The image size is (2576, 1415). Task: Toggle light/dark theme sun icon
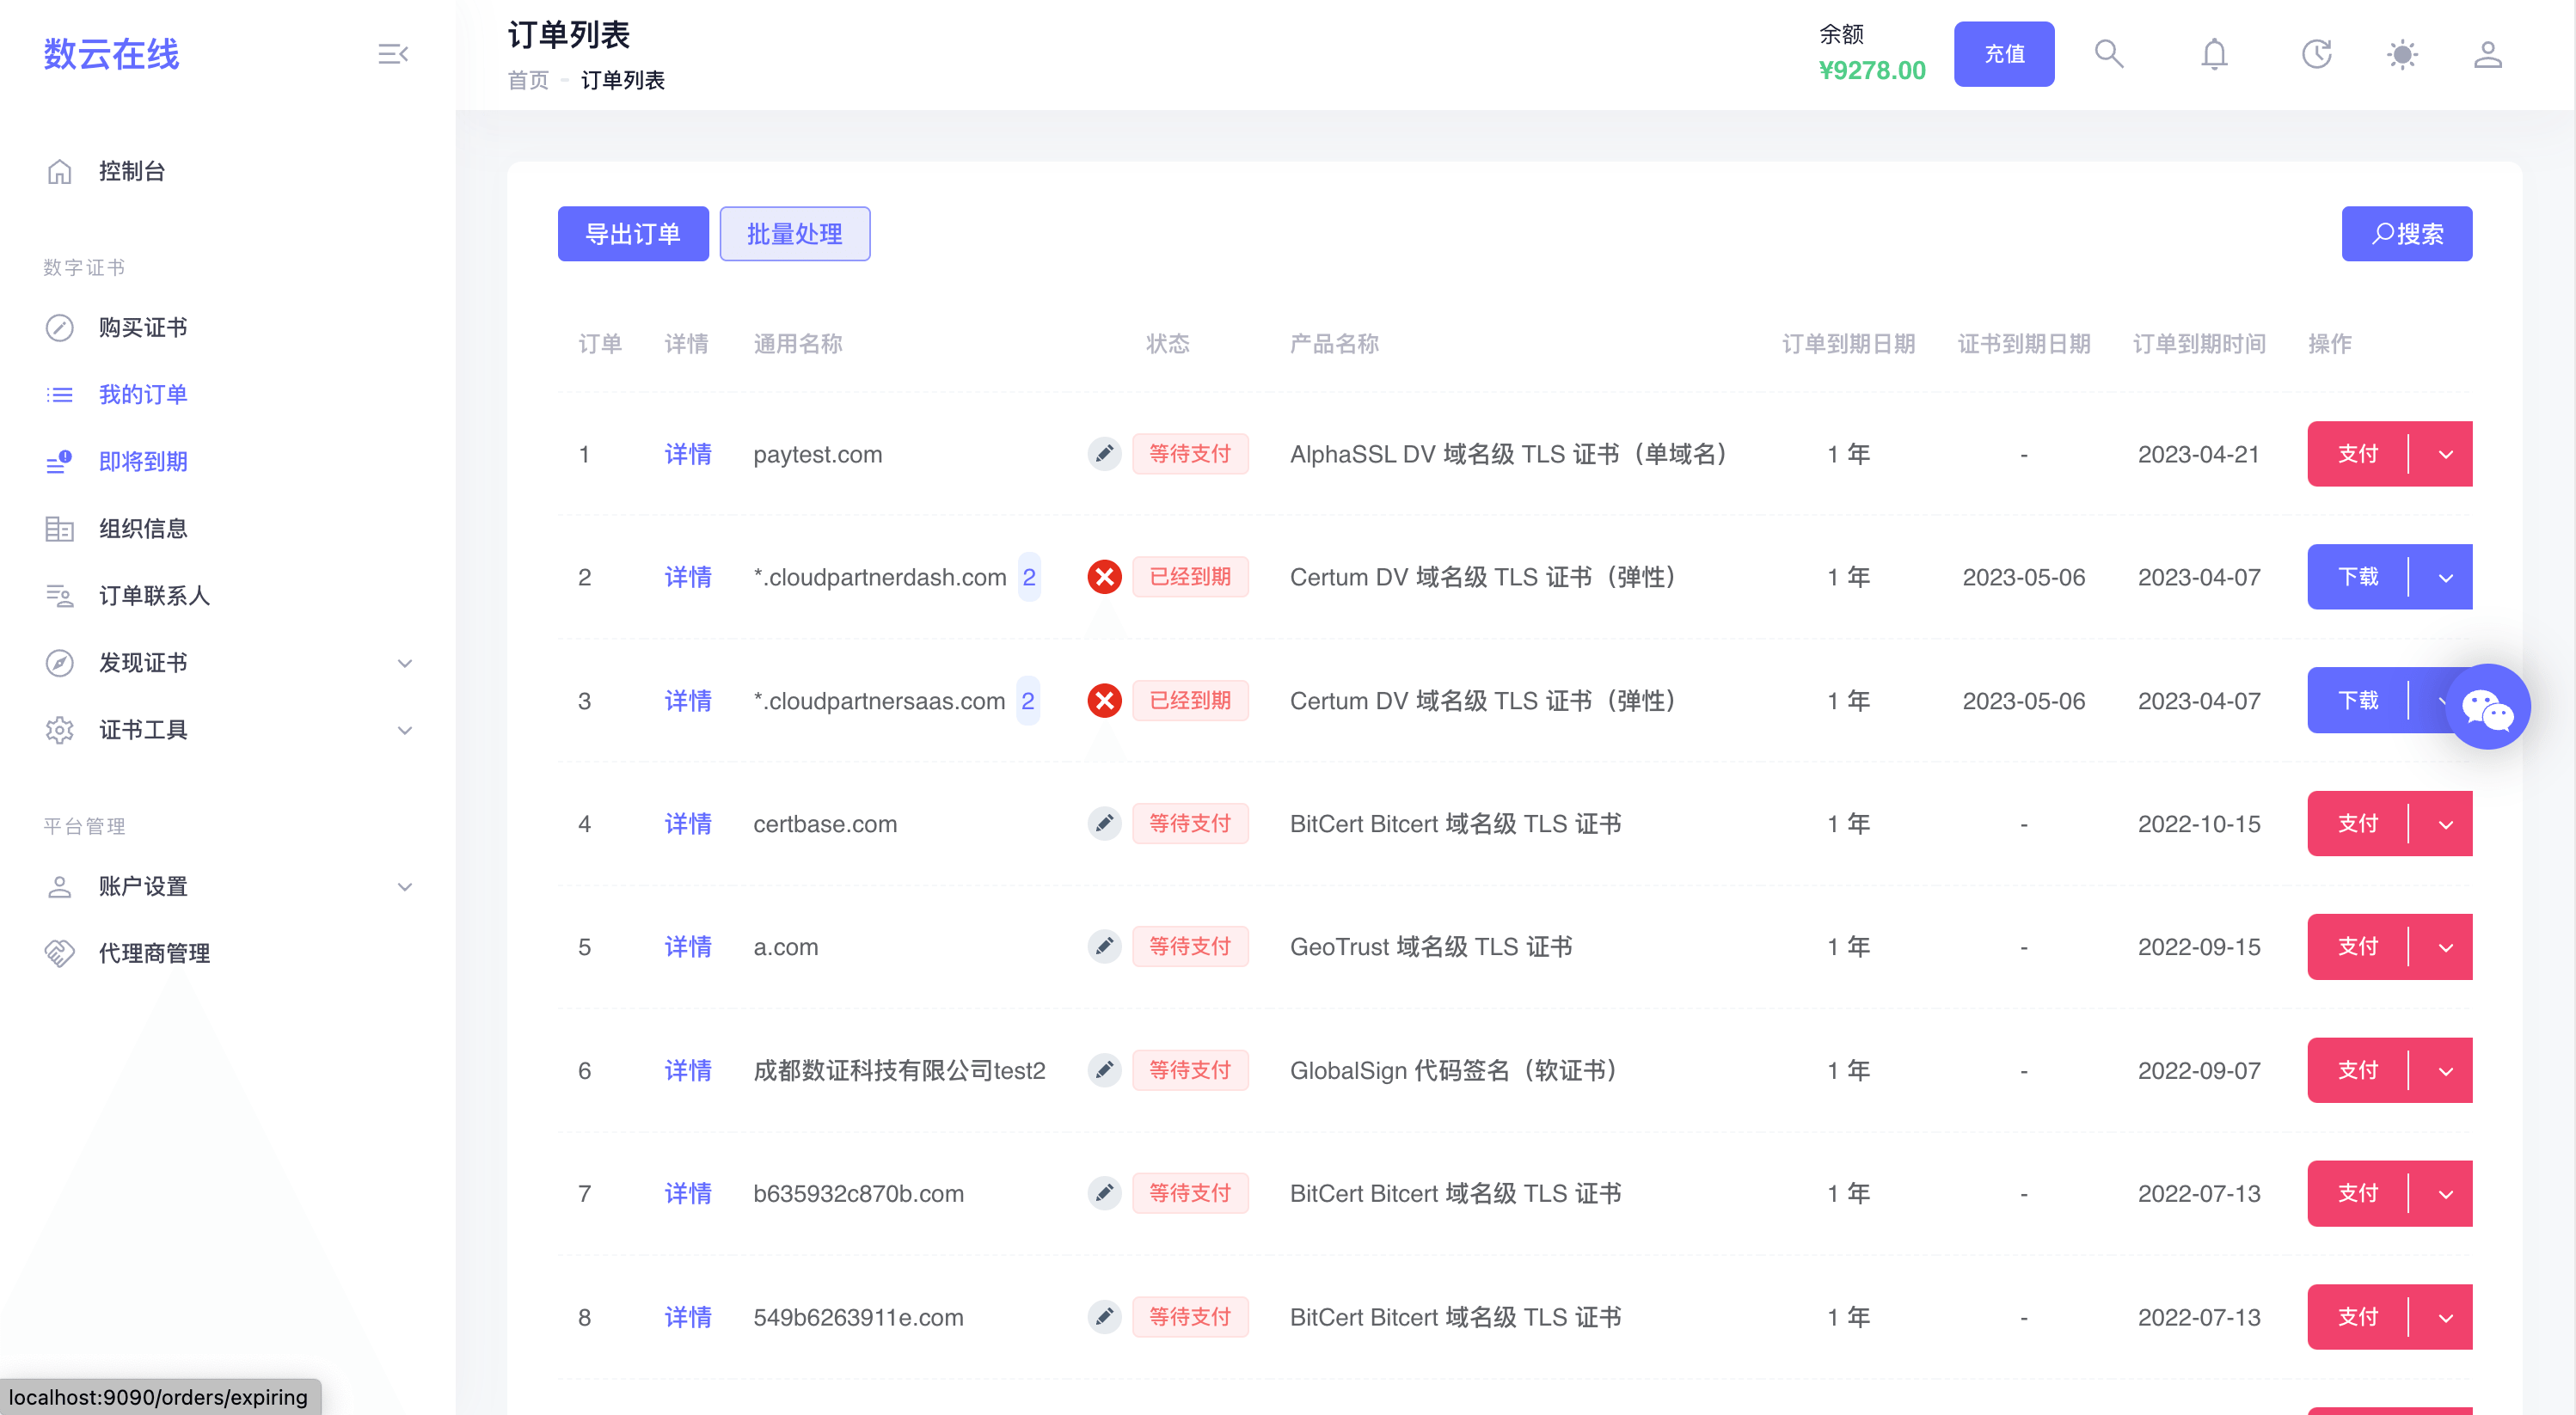[2402, 54]
